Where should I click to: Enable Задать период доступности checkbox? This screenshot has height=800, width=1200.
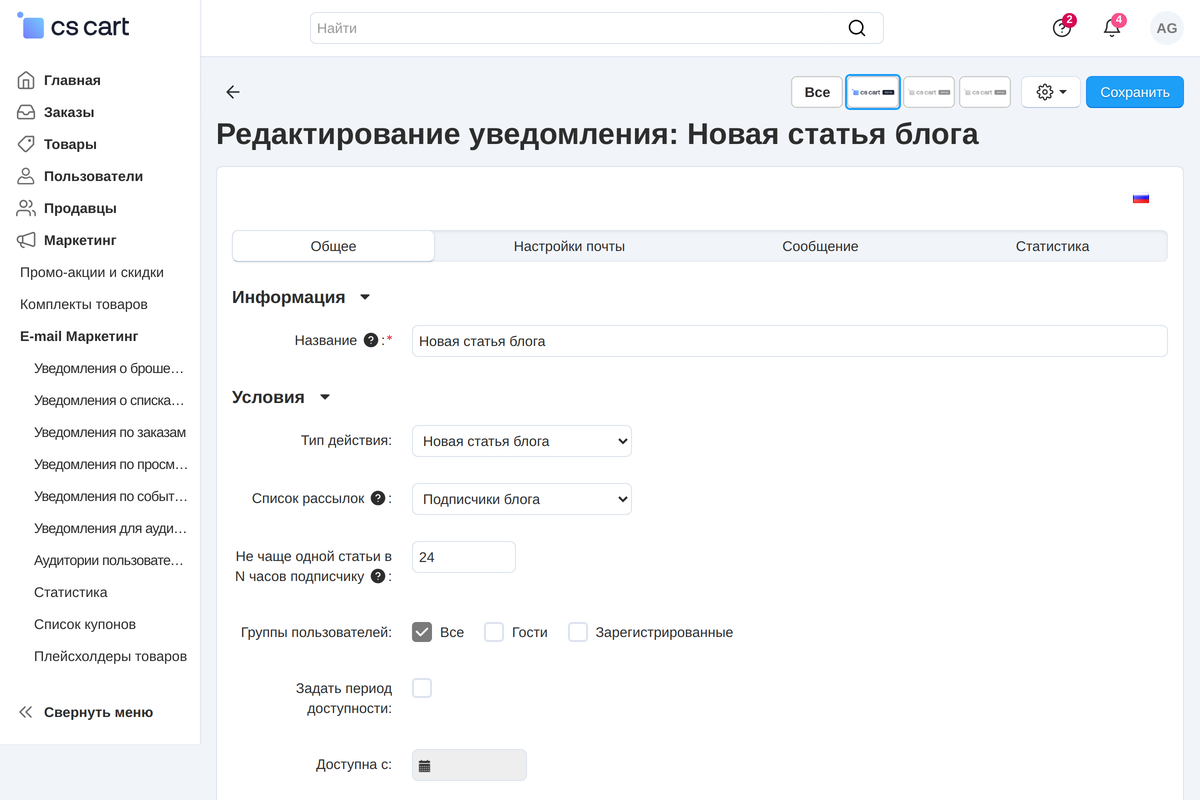(422, 688)
